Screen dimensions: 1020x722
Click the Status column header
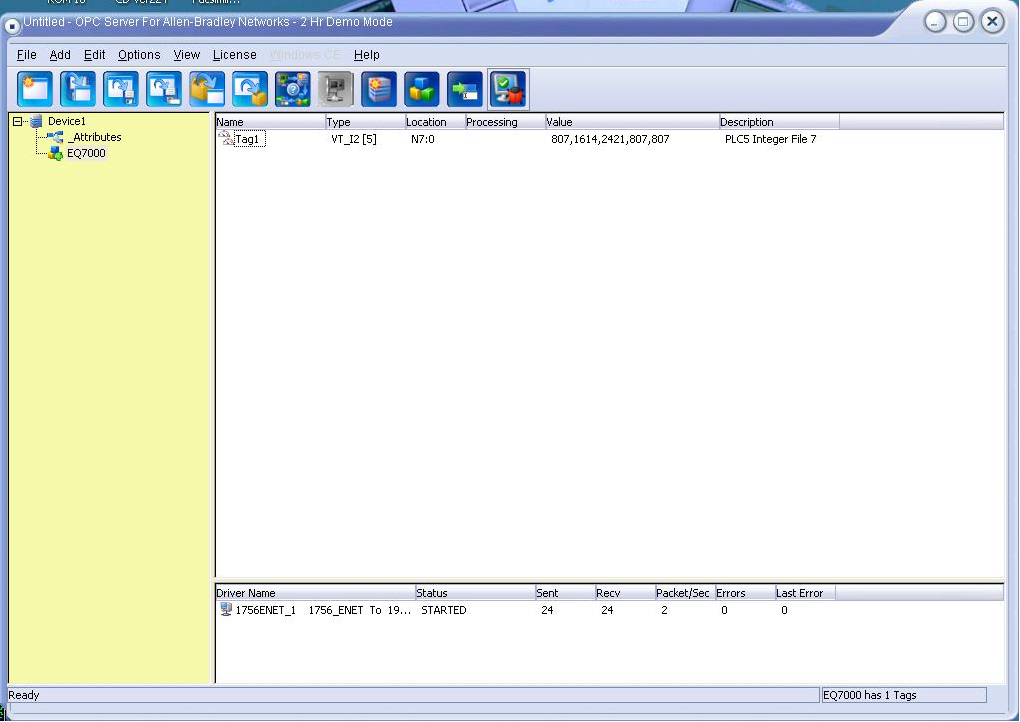(475, 593)
